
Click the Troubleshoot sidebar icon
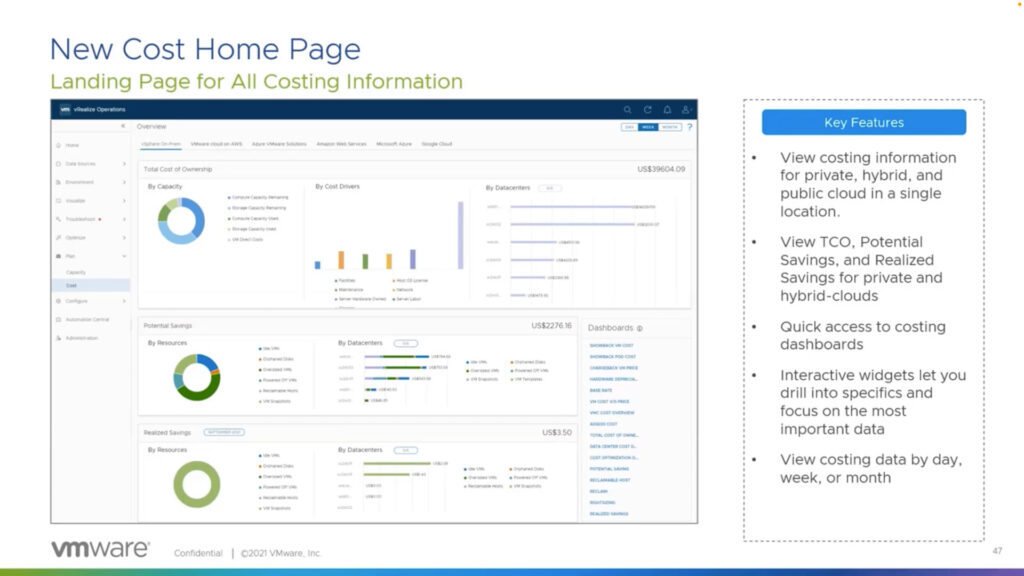pyautogui.click(x=59, y=219)
